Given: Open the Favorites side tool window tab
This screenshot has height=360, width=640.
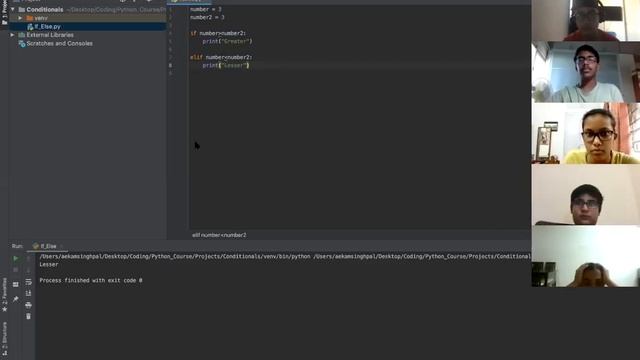Looking at the screenshot, I should [x=4, y=295].
